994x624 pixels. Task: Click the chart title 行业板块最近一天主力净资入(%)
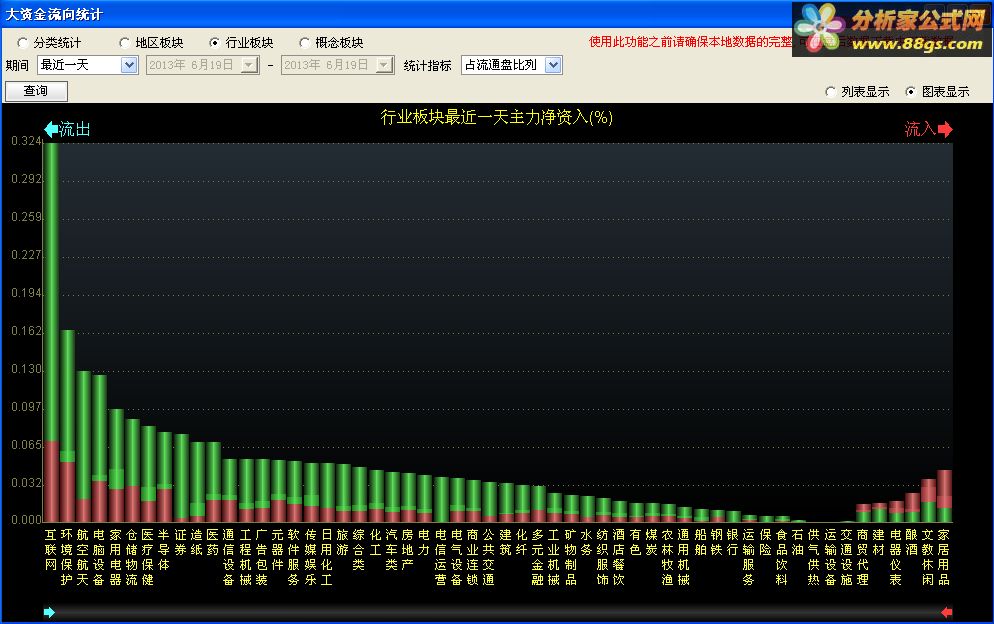(496, 117)
